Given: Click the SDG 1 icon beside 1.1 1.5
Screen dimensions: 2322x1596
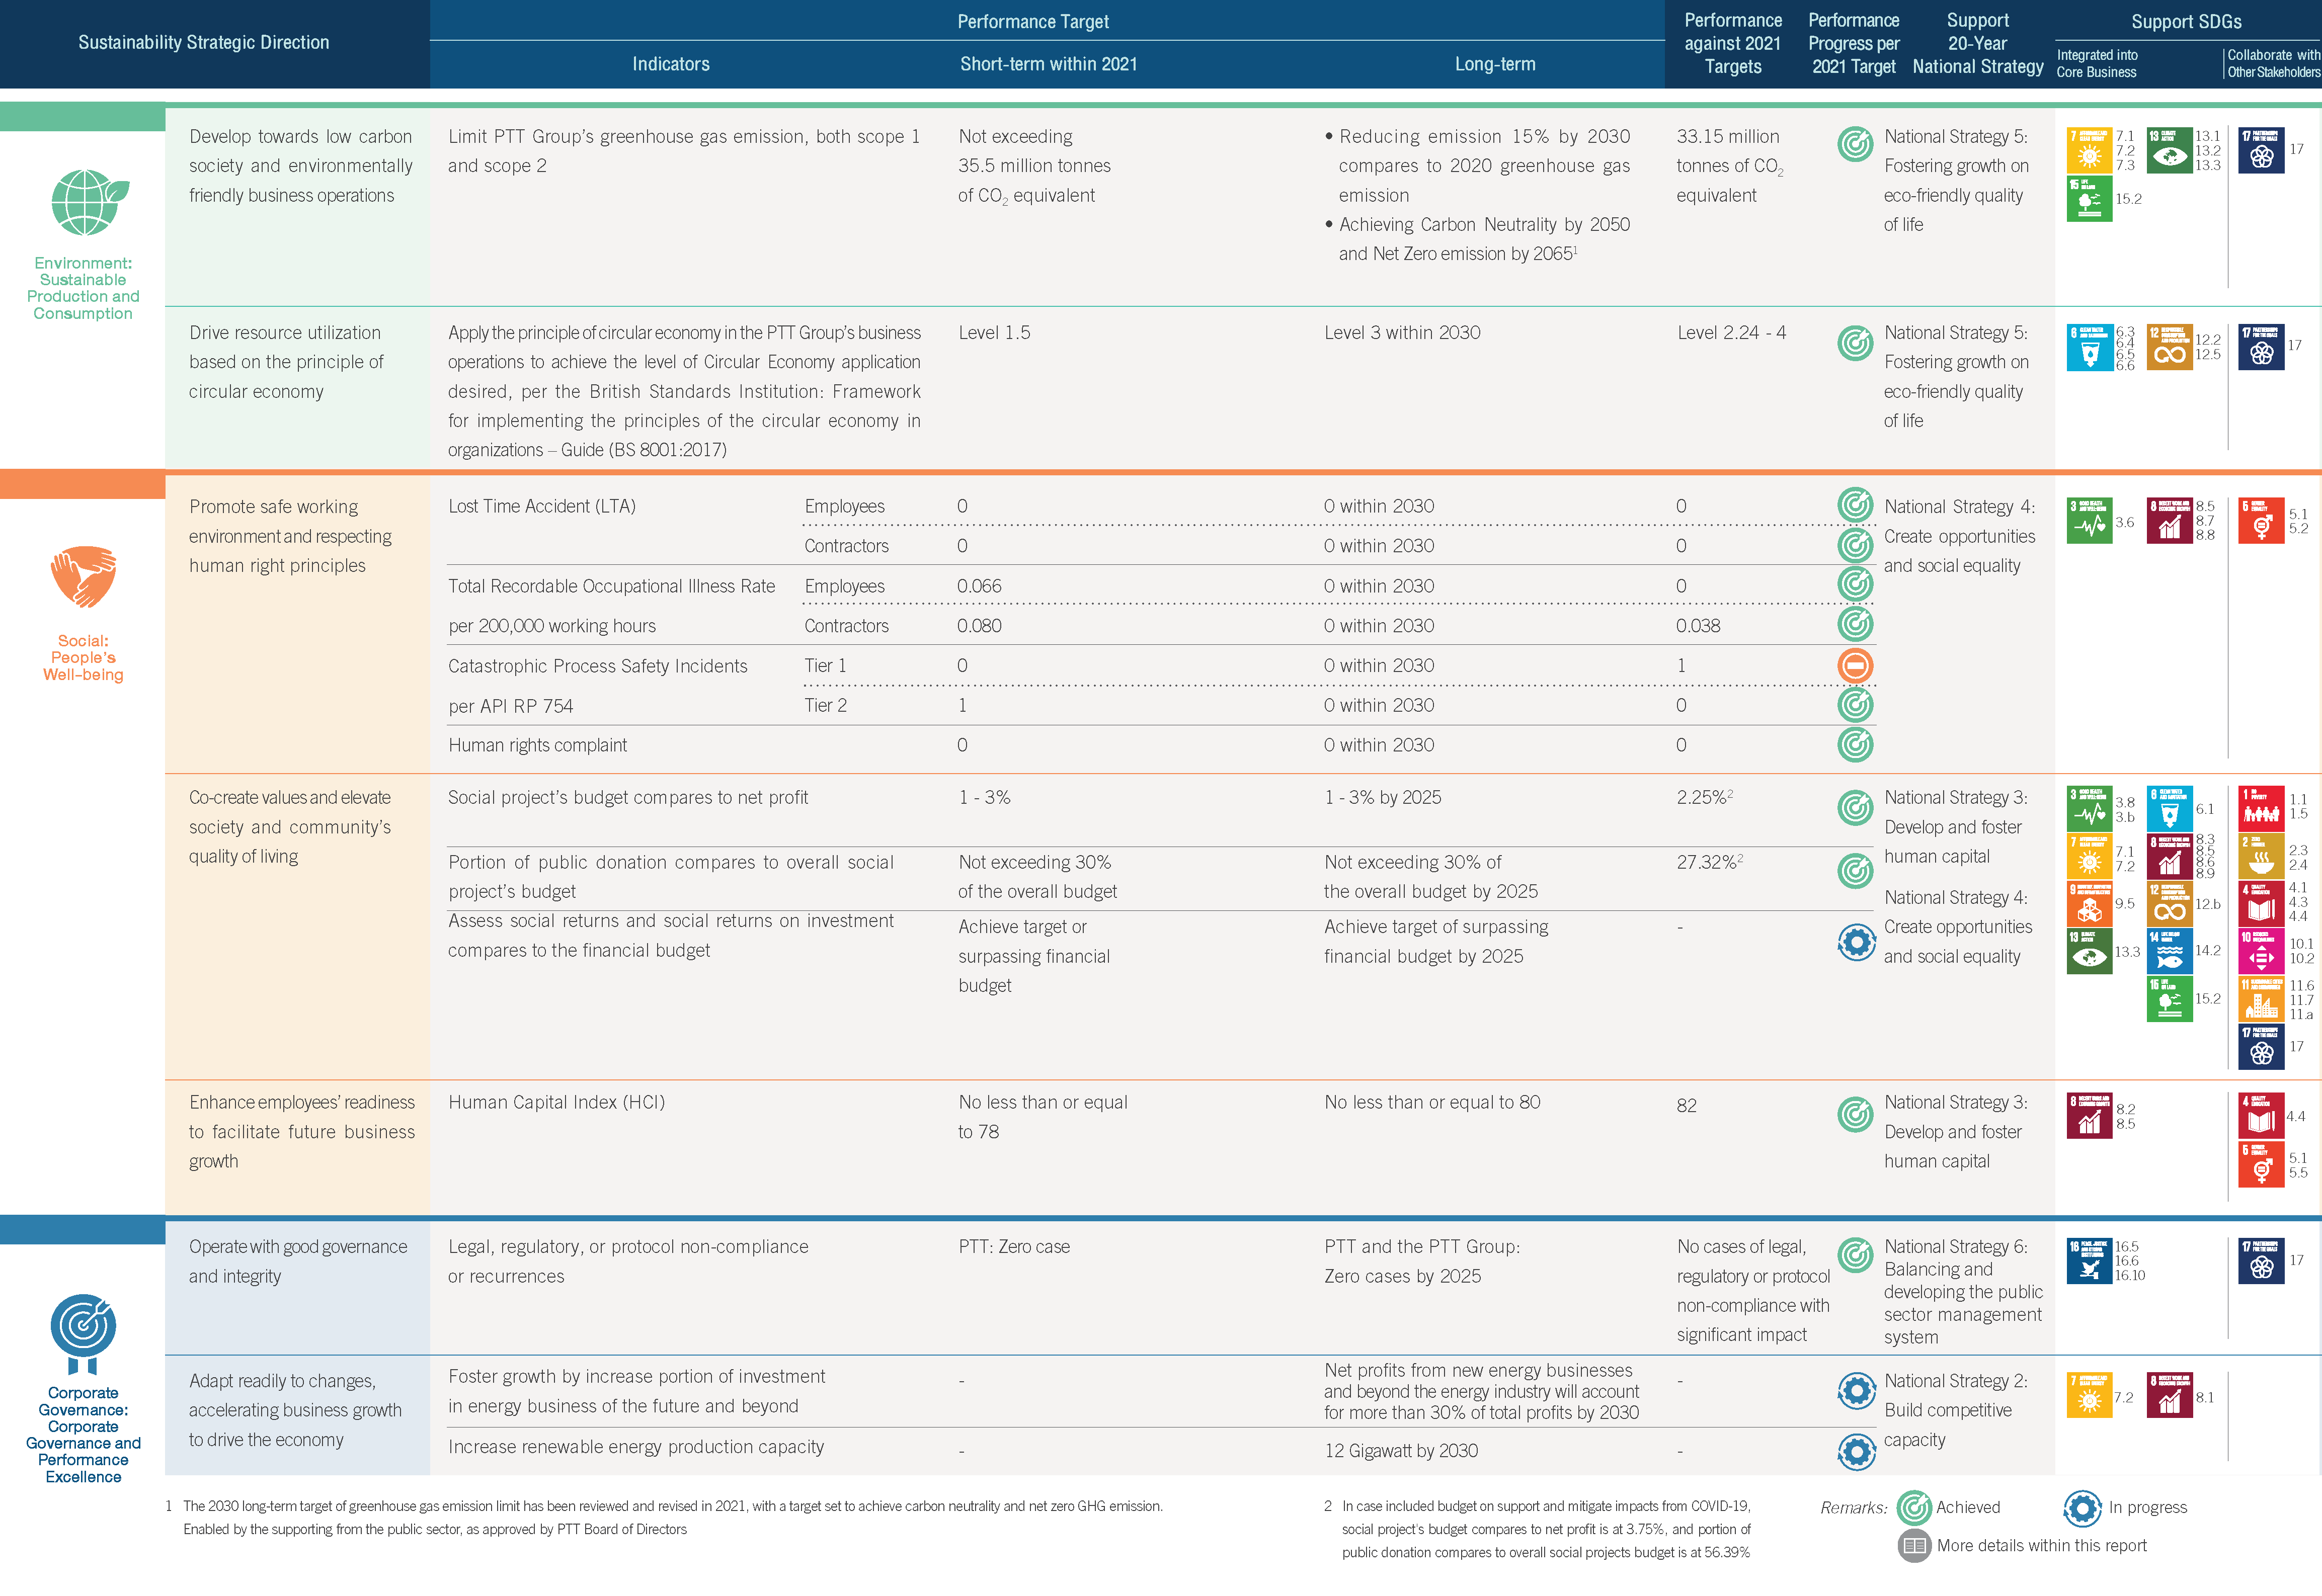Looking at the screenshot, I should click(2261, 809).
